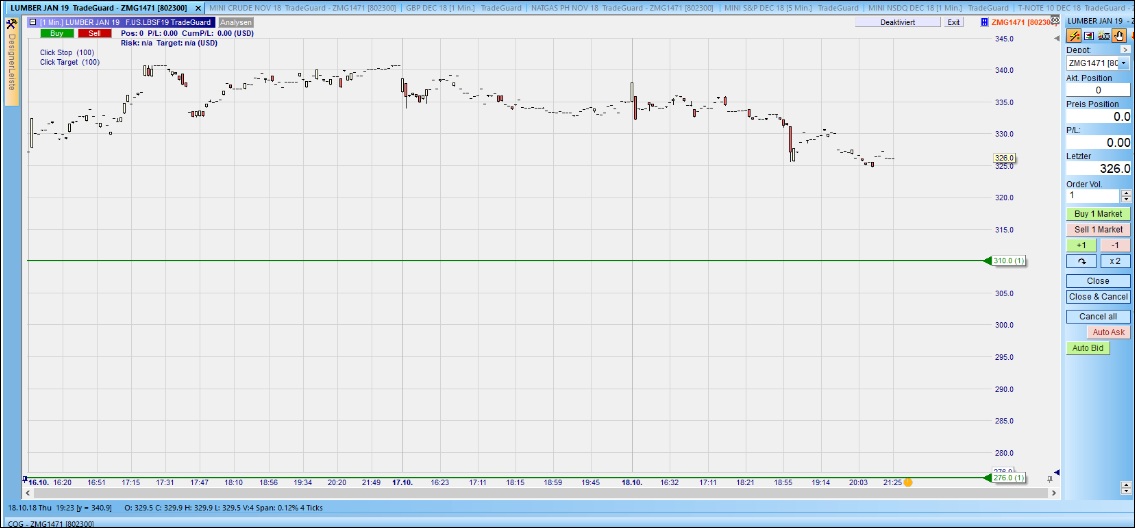Open the DesignerLeiste tools icon
This screenshot has width=1135, height=528.
click(x=11, y=22)
